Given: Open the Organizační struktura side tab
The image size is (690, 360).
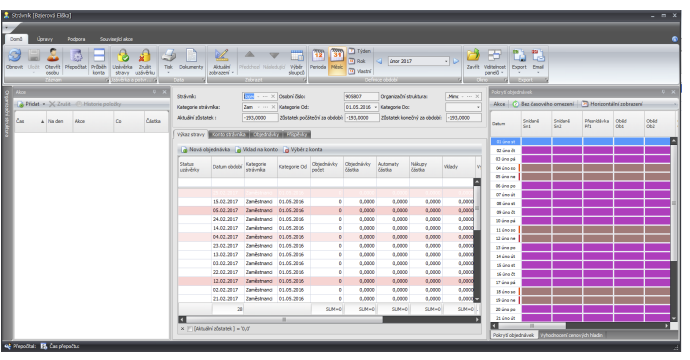Looking at the screenshot, I should click(7, 113).
